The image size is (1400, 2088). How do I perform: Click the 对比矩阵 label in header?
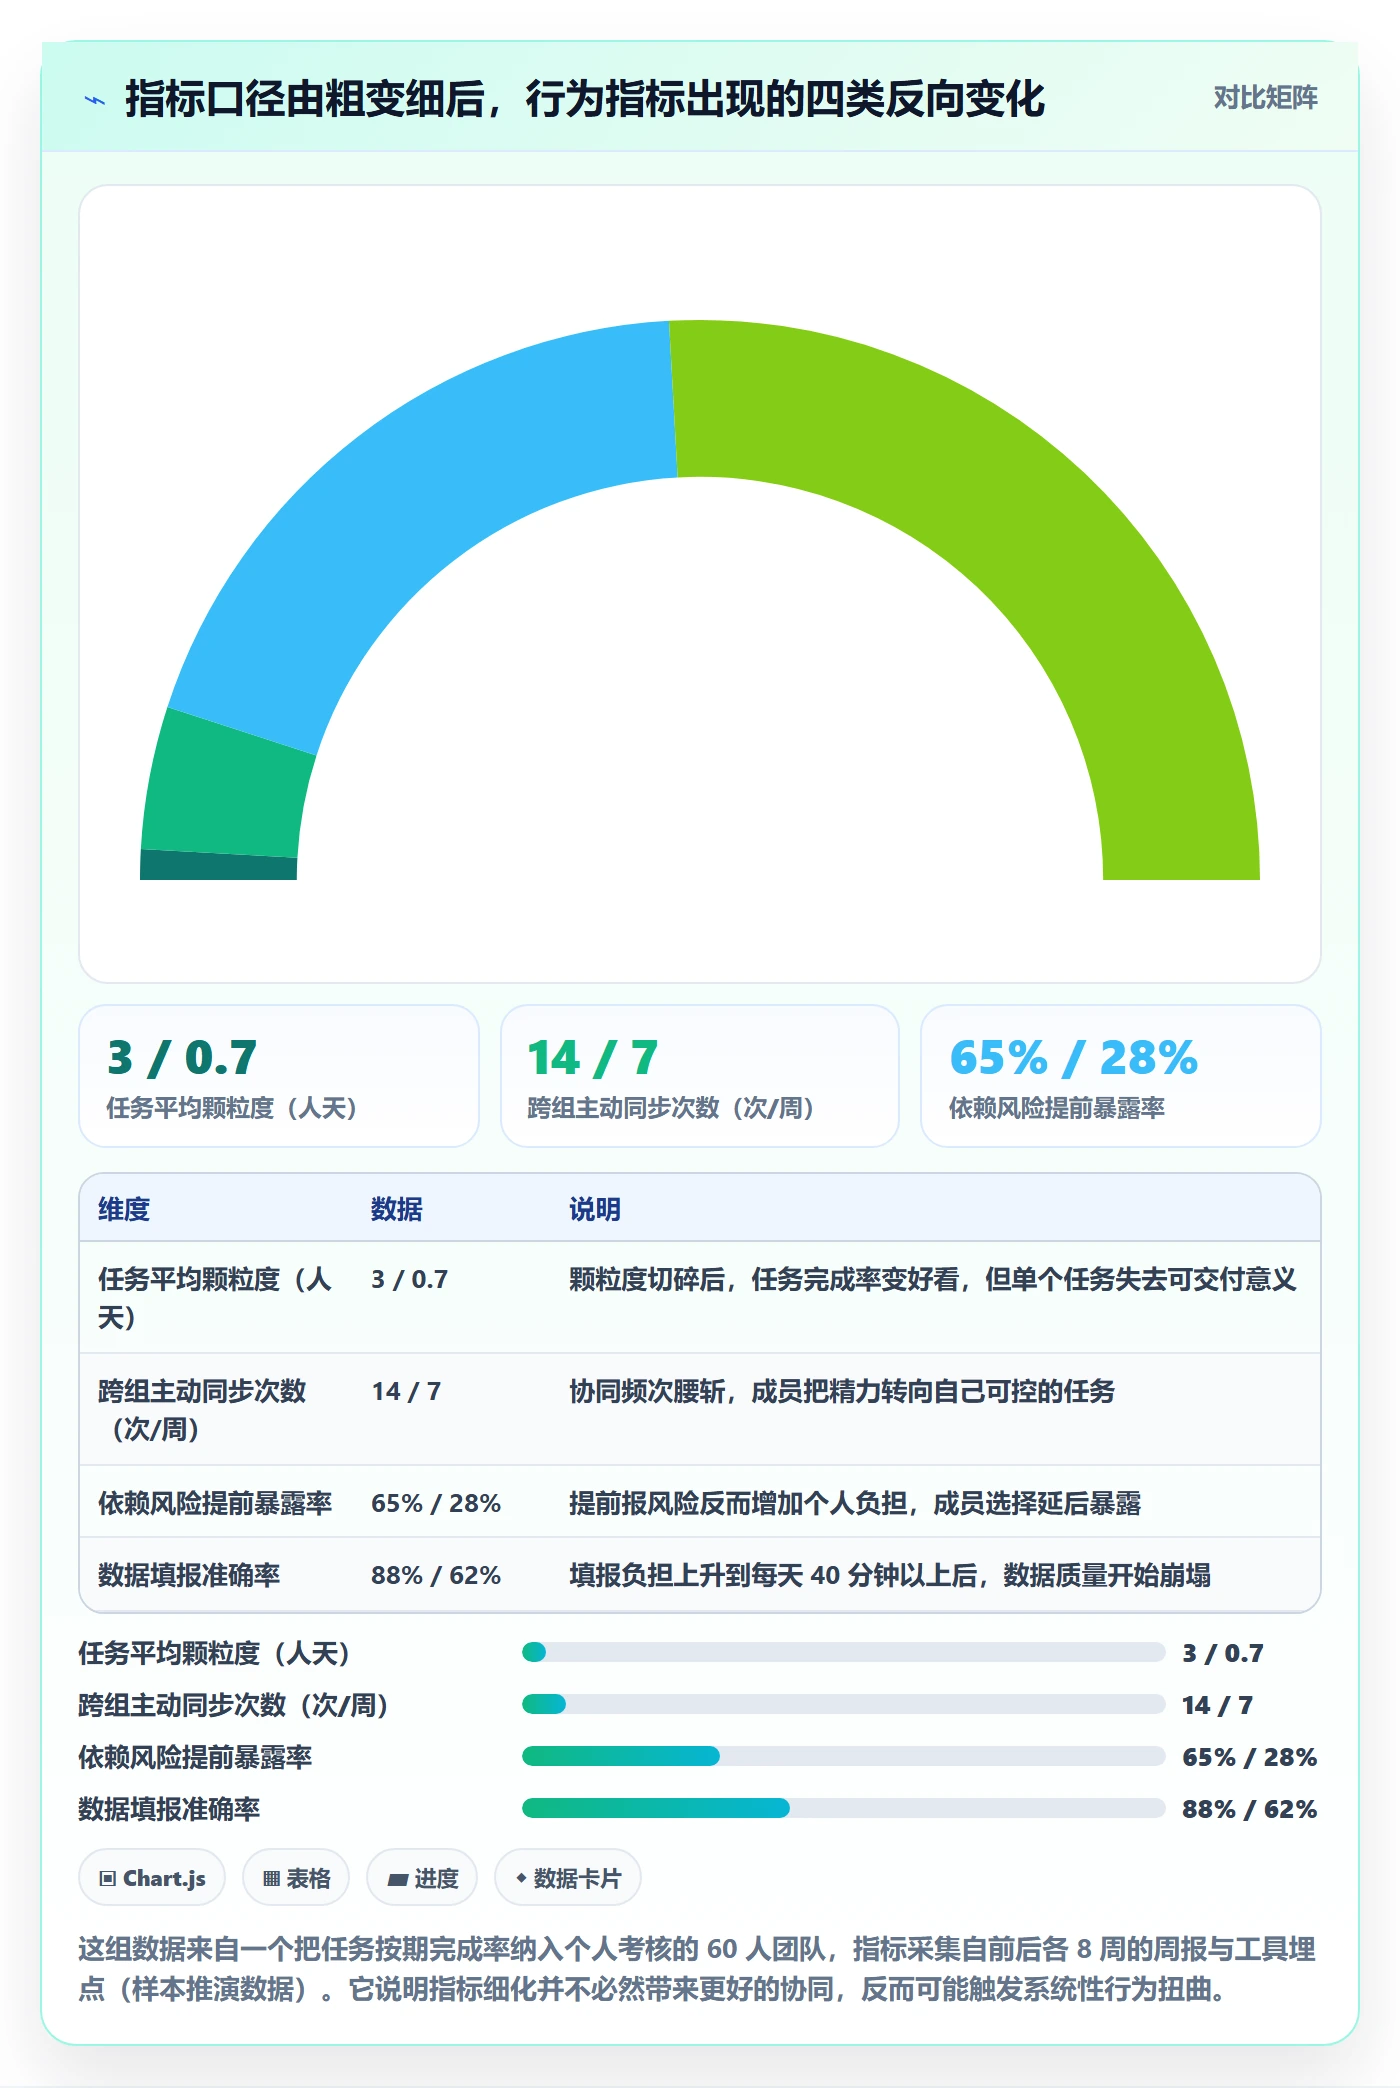click(1265, 98)
